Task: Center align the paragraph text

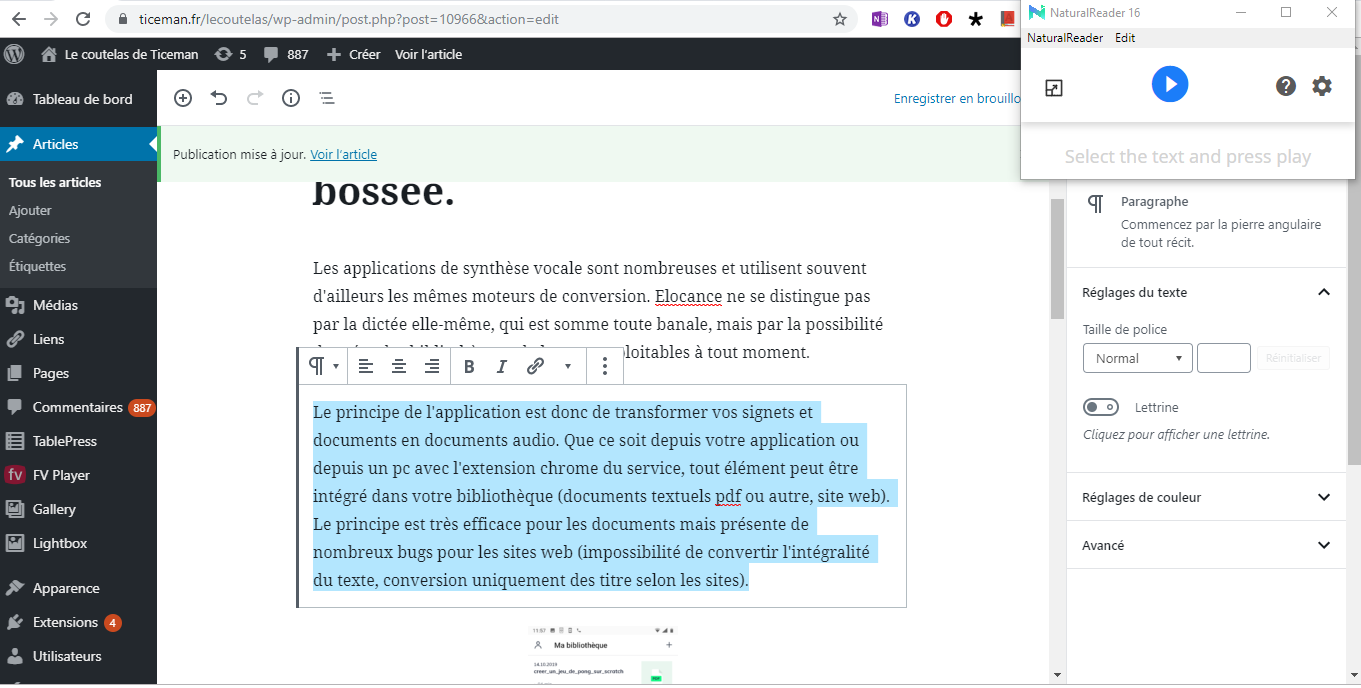Action: click(399, 366)
